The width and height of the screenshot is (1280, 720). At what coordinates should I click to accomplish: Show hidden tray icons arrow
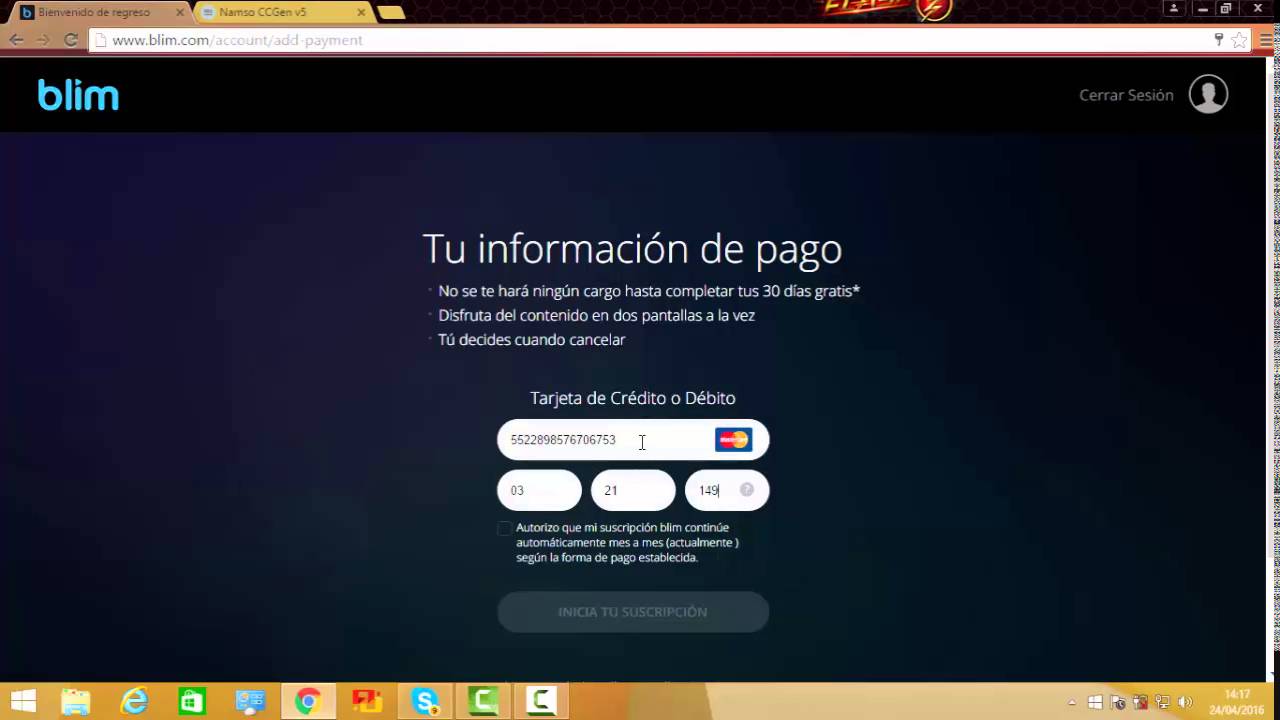(x=1072, y=702)
